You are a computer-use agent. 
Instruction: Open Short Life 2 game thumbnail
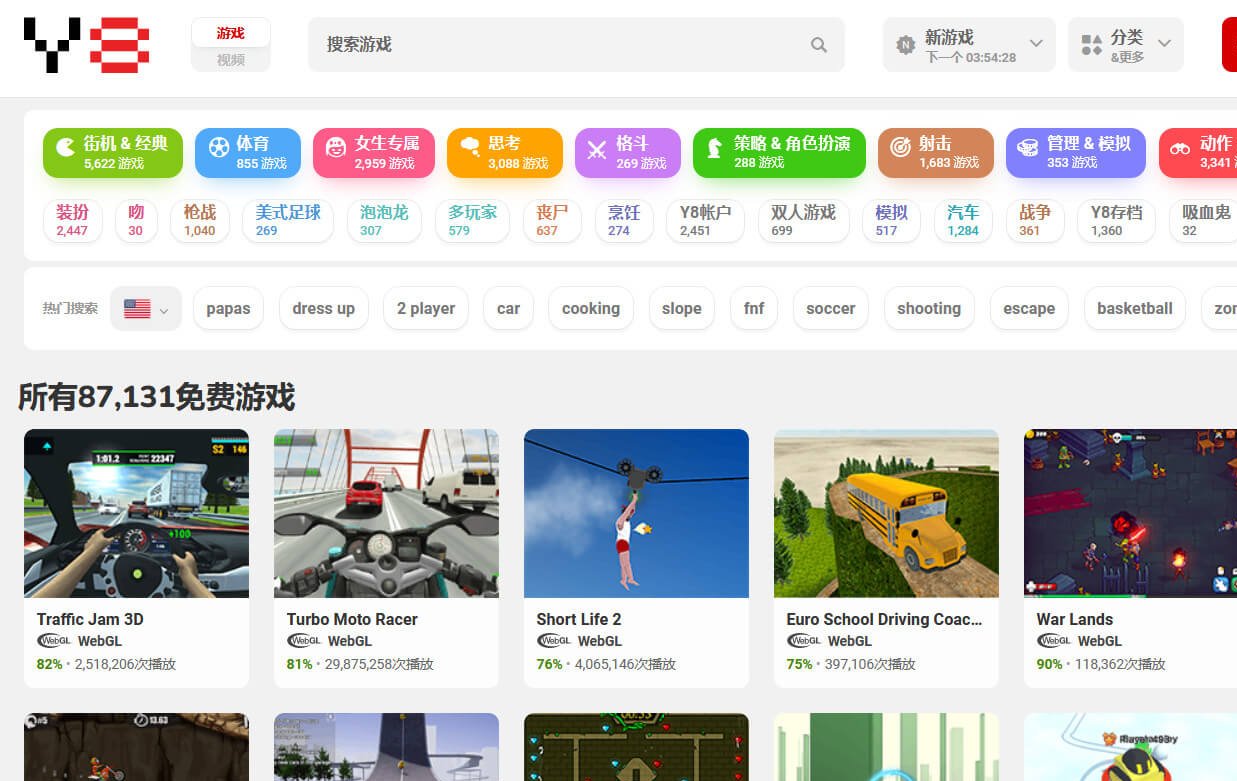(x=636, y=514)
